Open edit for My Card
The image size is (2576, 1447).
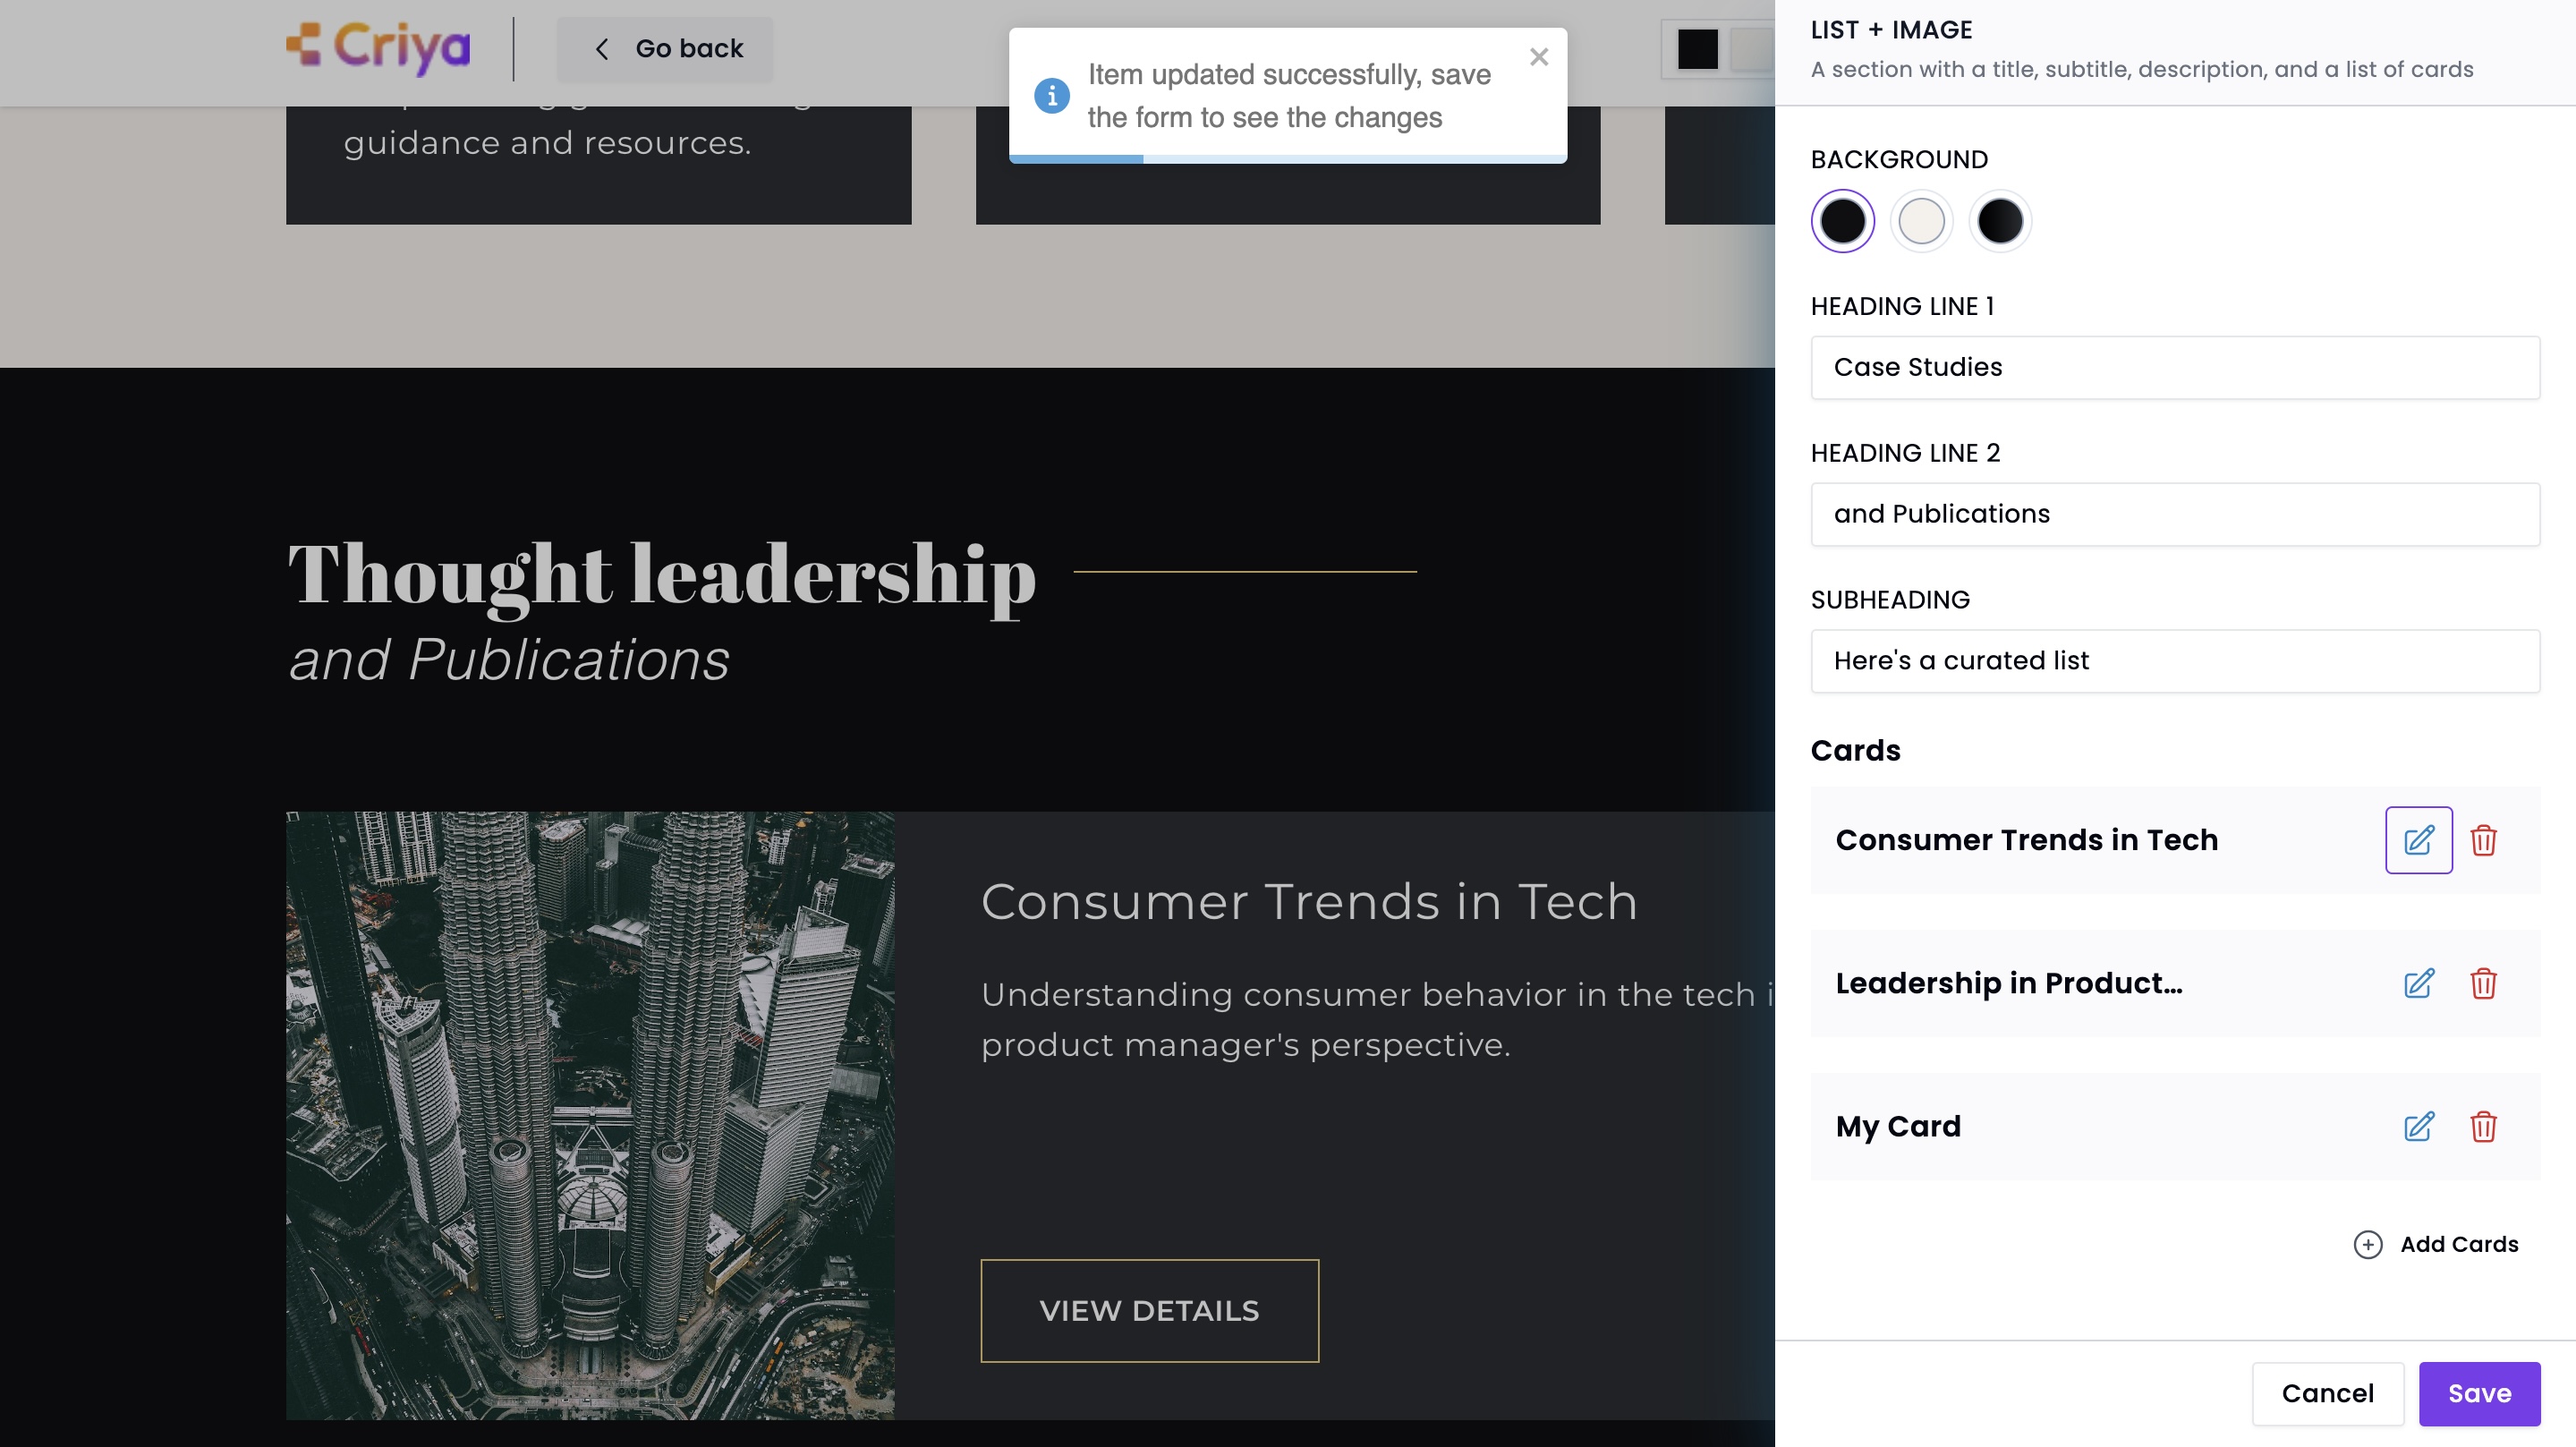pyautogui.click(x=2418, y=1126)
